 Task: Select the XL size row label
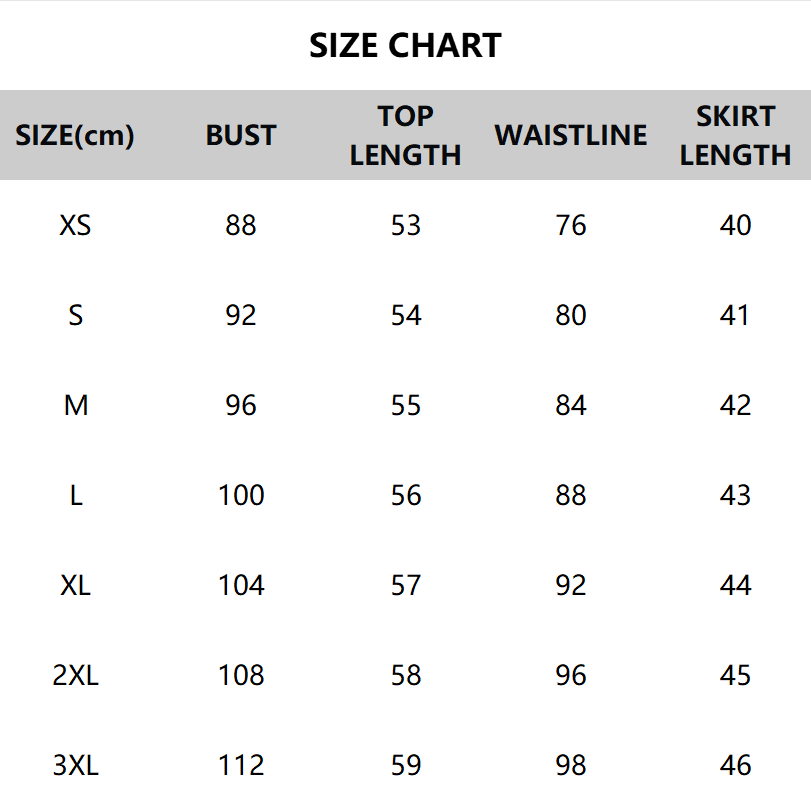click(x=75, y=586)
